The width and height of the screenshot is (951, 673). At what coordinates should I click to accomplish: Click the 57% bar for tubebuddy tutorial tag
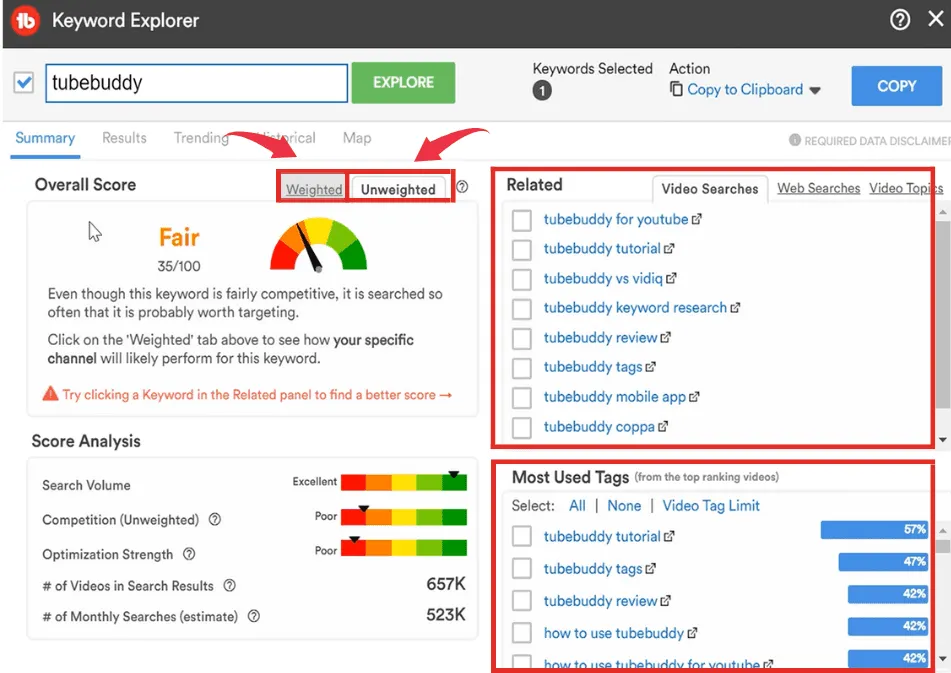tap(875, 529)
